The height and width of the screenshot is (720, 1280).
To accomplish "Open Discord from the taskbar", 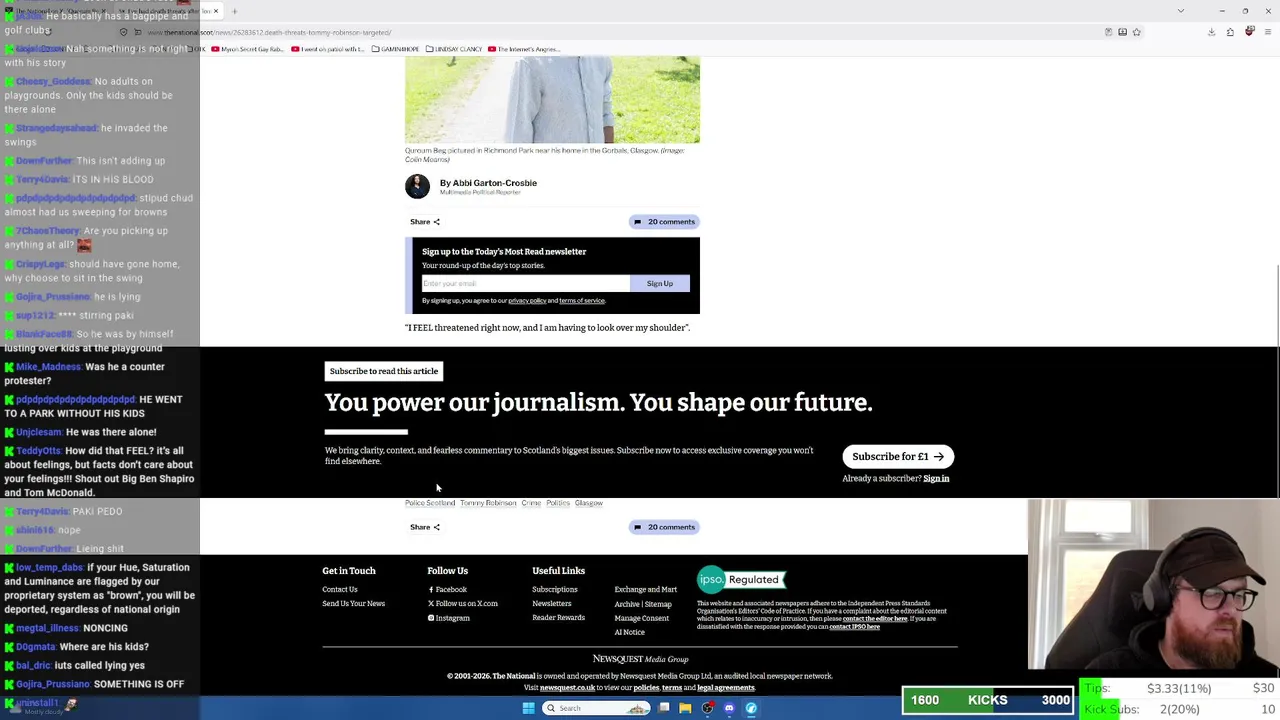I will coord(729,708).
